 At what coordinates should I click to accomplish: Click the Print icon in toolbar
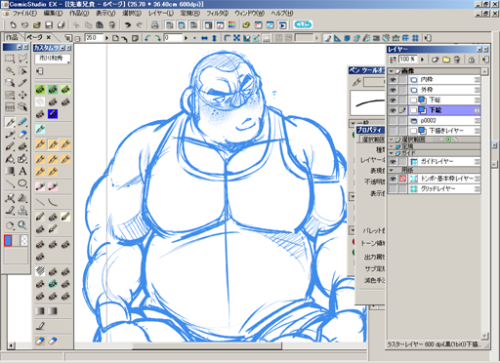tap(154, 25)
